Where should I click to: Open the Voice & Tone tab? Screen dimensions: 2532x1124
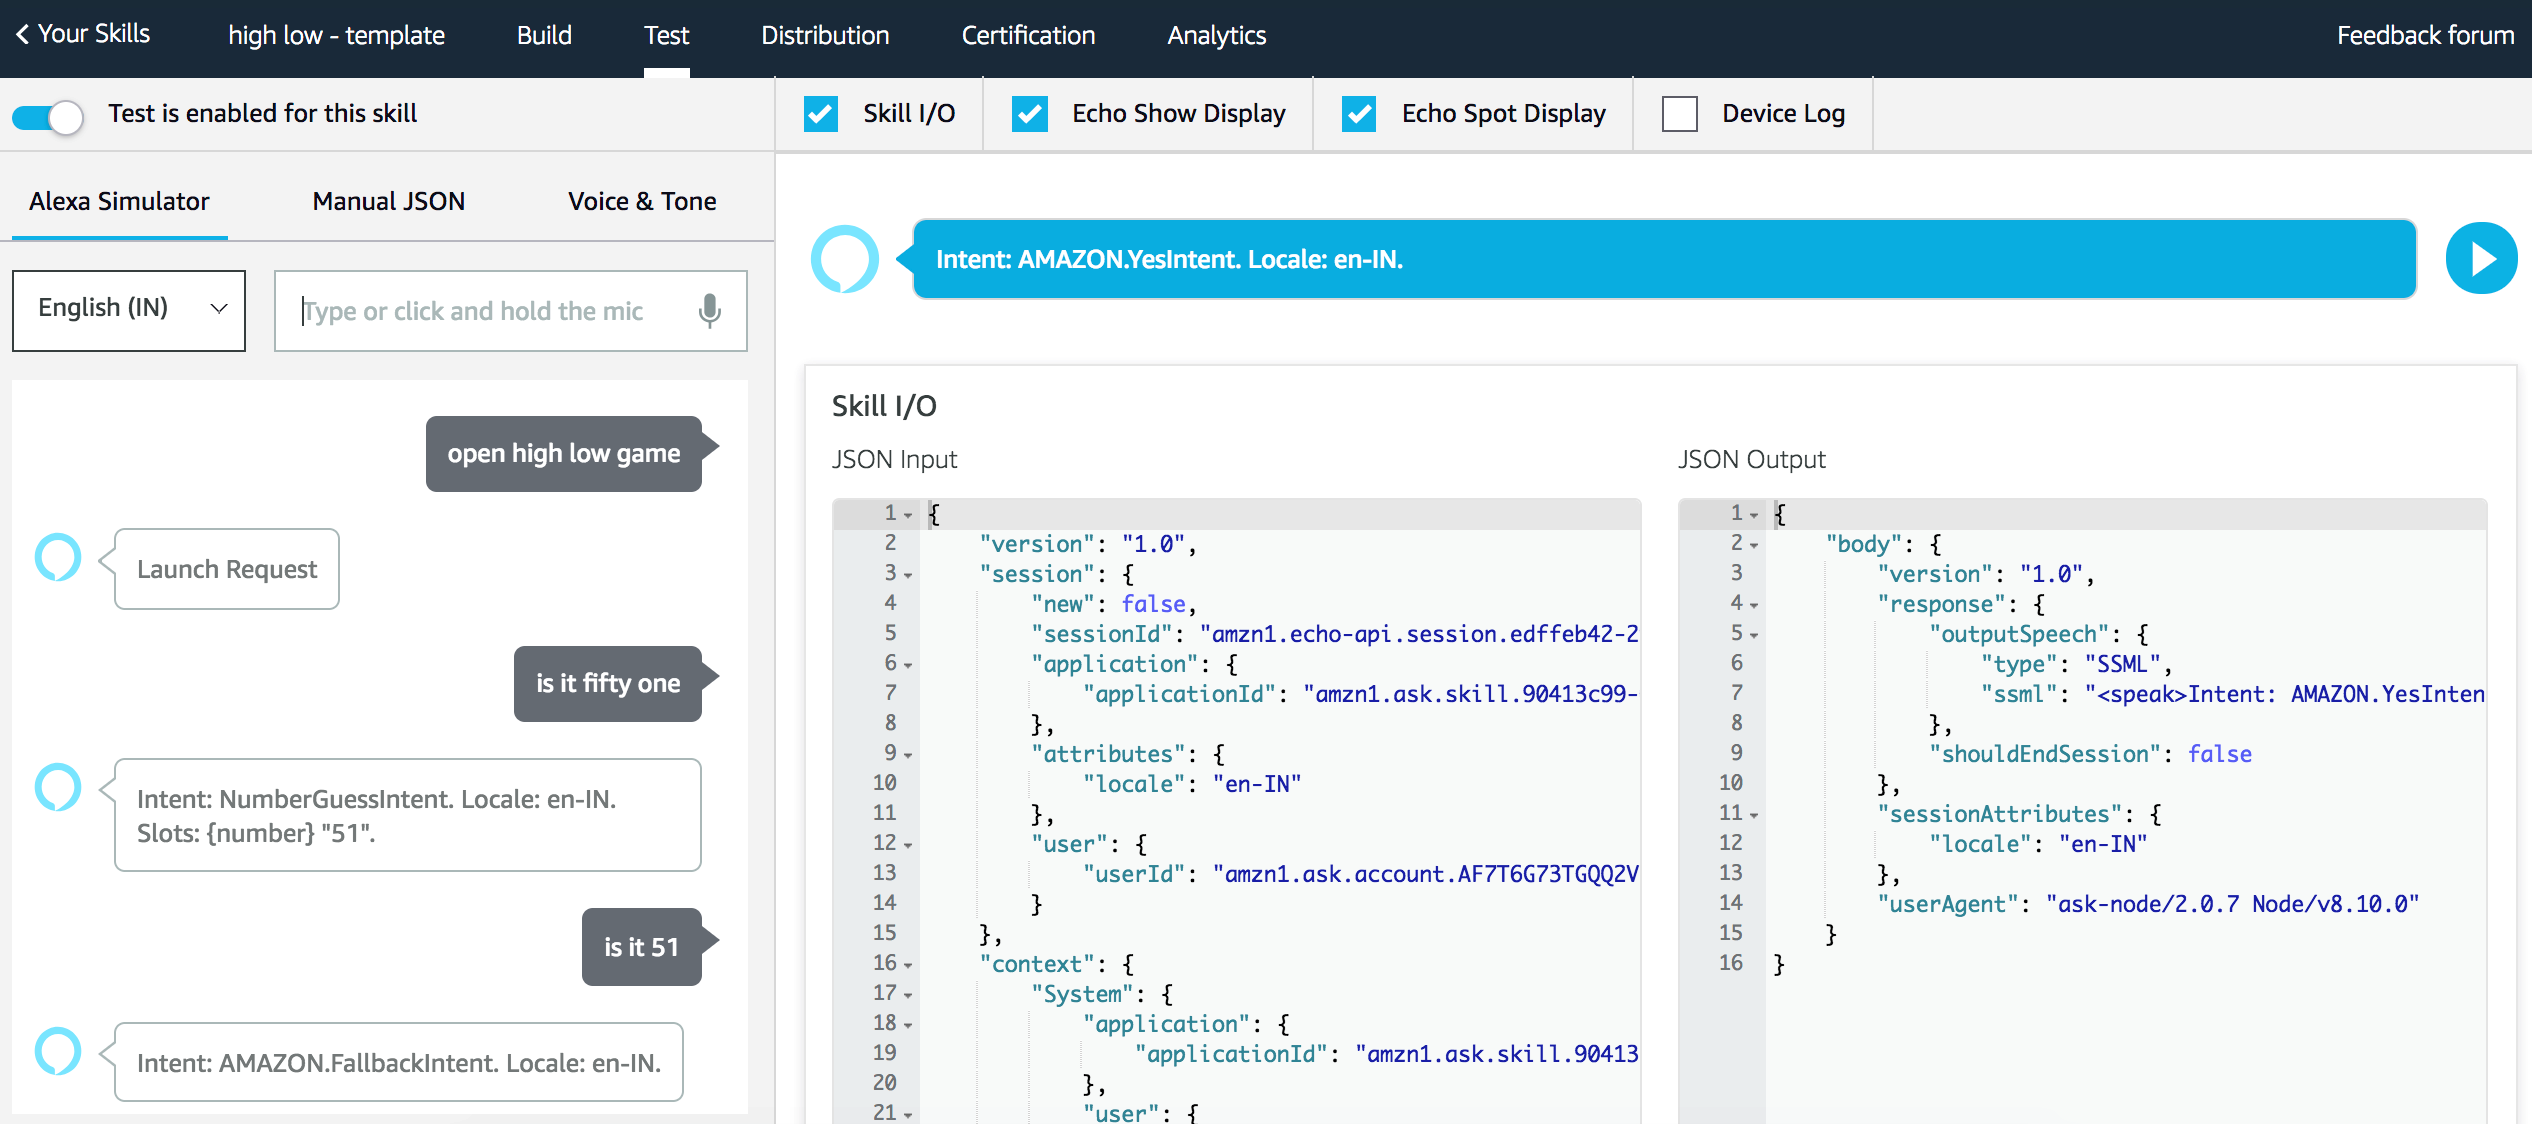click(x=641, y=201)
